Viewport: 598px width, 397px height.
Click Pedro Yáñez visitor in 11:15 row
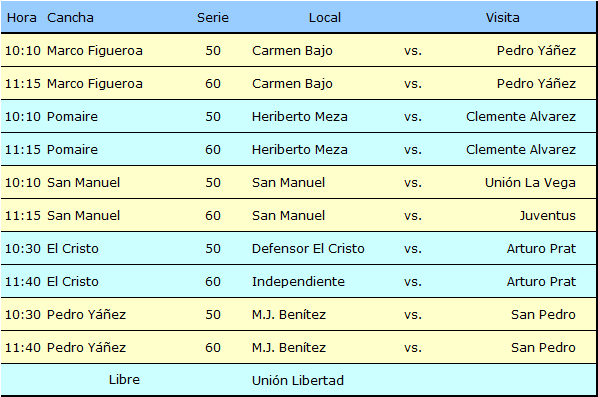click(536, 84)
